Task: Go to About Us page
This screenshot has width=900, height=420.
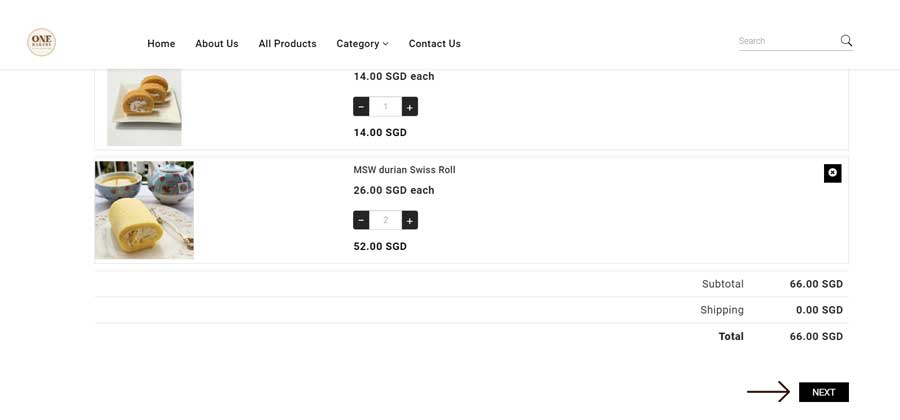Action: pyautogui.click(x=217, y=44)
